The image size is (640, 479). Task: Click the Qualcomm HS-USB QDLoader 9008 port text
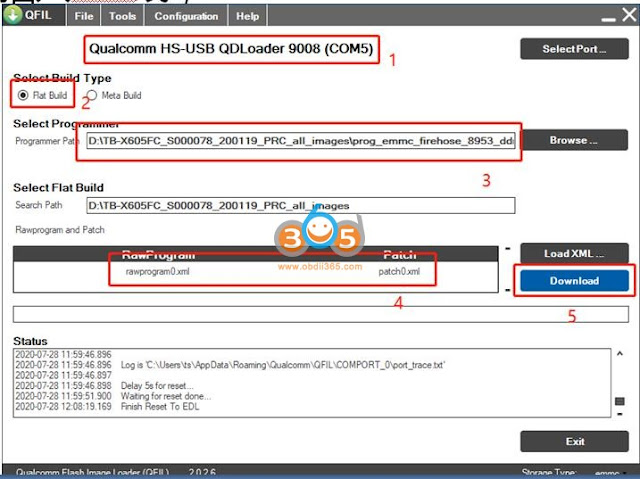231,49
